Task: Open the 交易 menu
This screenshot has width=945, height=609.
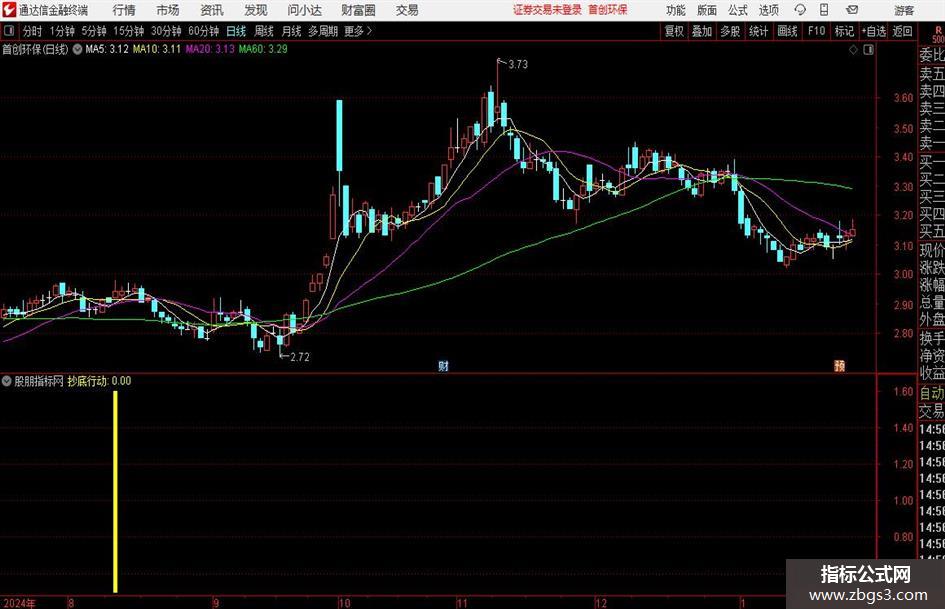Action: coord(407,10)
